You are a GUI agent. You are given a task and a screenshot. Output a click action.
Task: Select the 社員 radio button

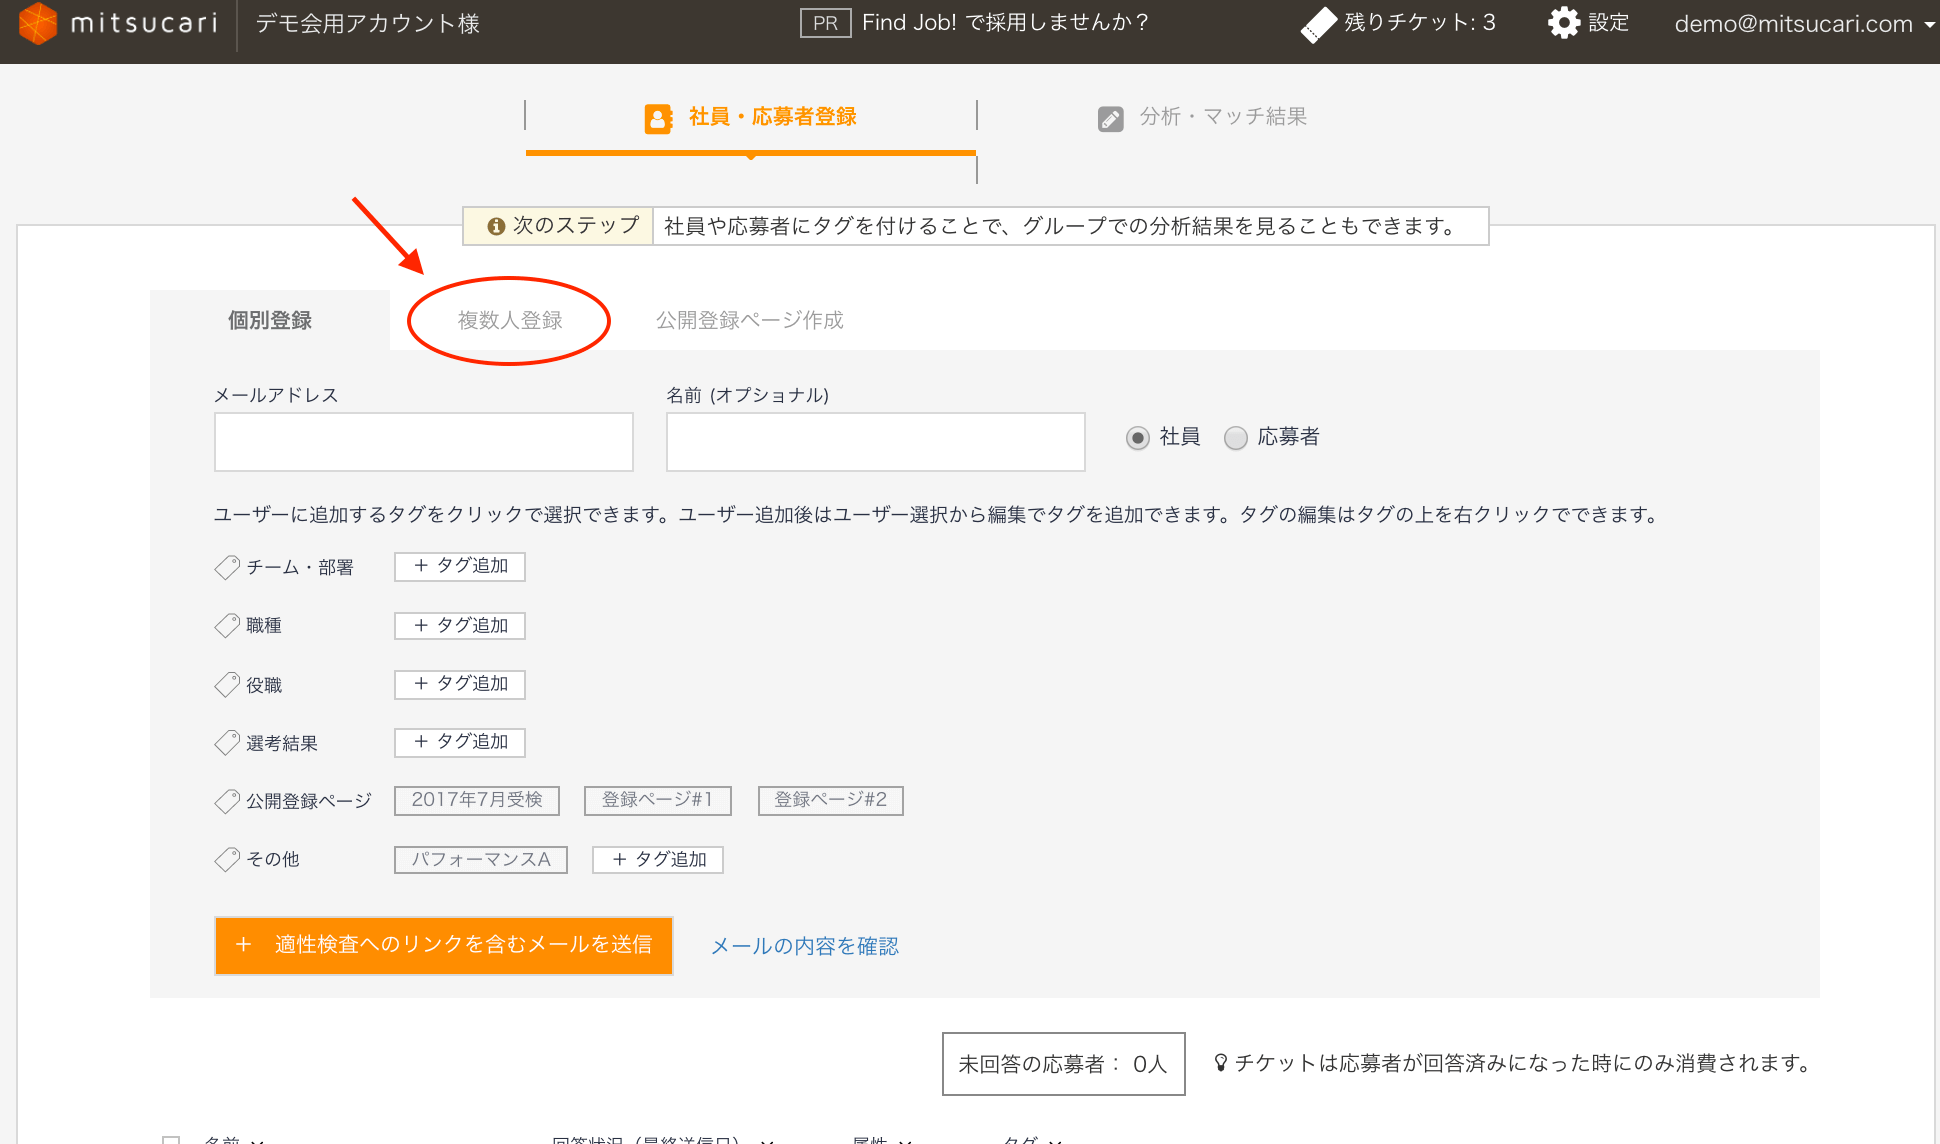pyautogui.click(x=1137, y=437)
